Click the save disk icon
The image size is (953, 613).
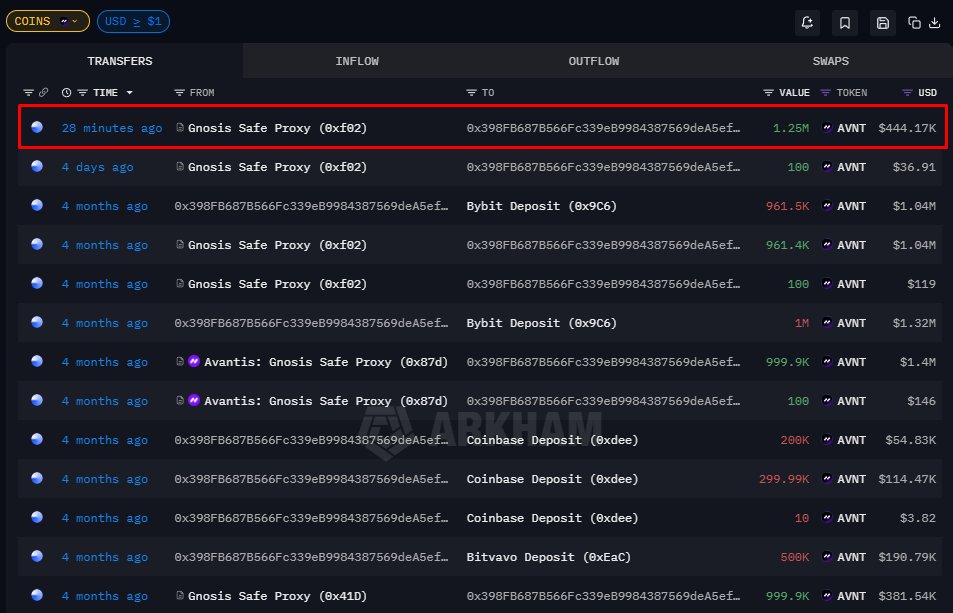882,22
